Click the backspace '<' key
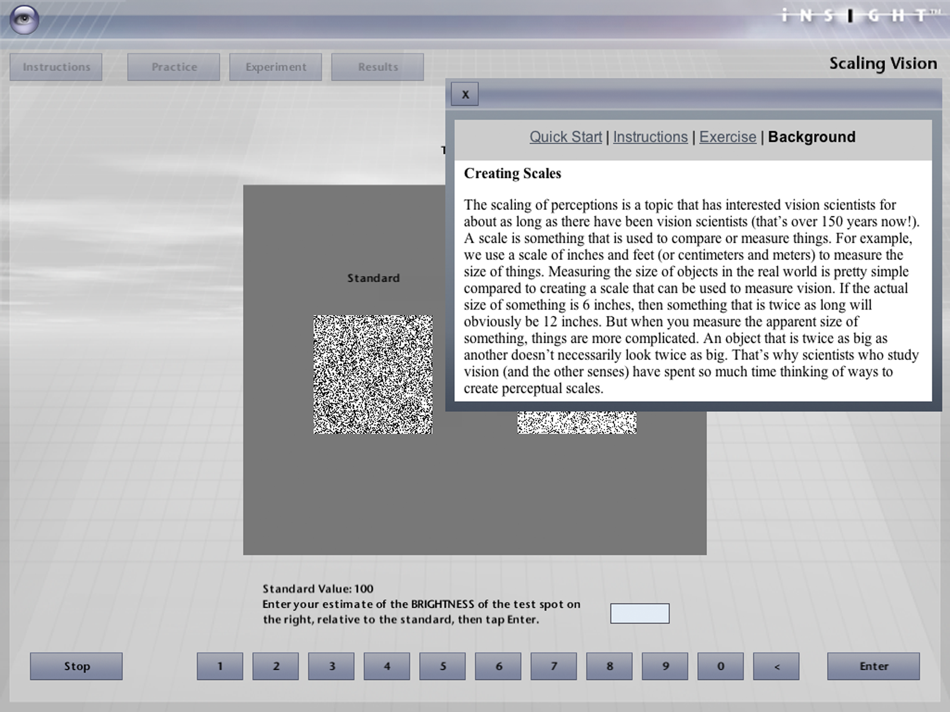The width and height of the screenshot is (950, 712). (x=776, y=666)
